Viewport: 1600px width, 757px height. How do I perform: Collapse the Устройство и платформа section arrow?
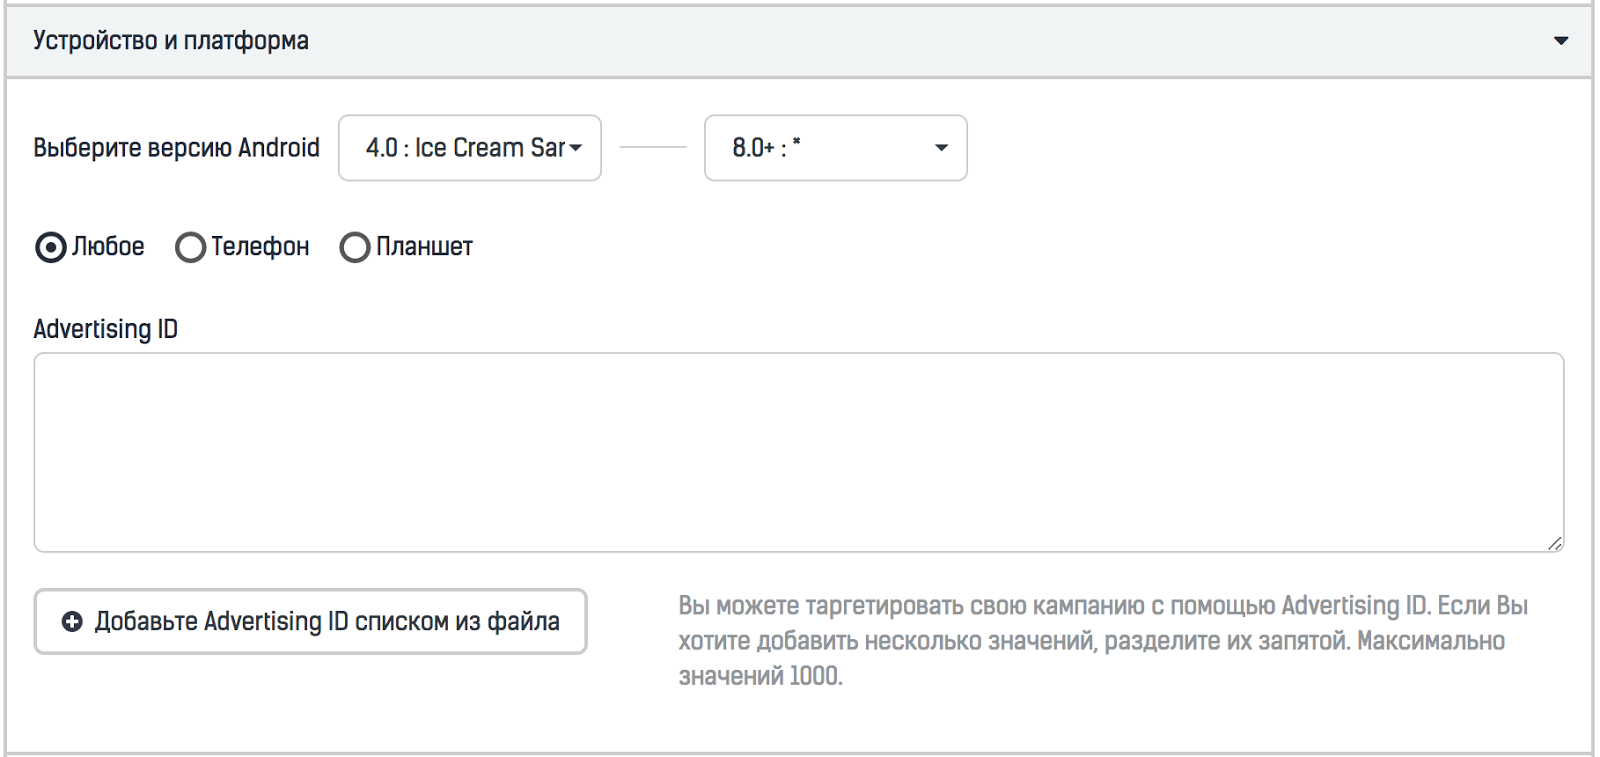(x=1560, y=41)
